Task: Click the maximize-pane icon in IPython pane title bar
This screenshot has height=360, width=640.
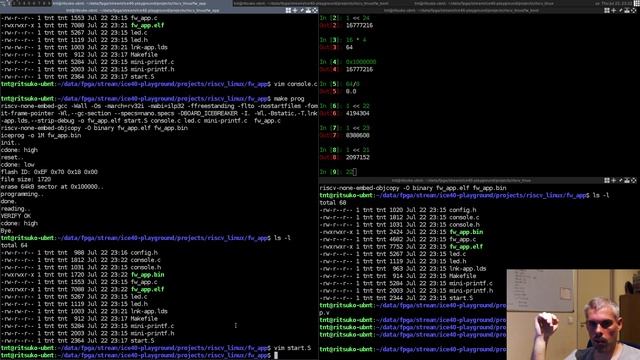Action: [x=627, y=10]
